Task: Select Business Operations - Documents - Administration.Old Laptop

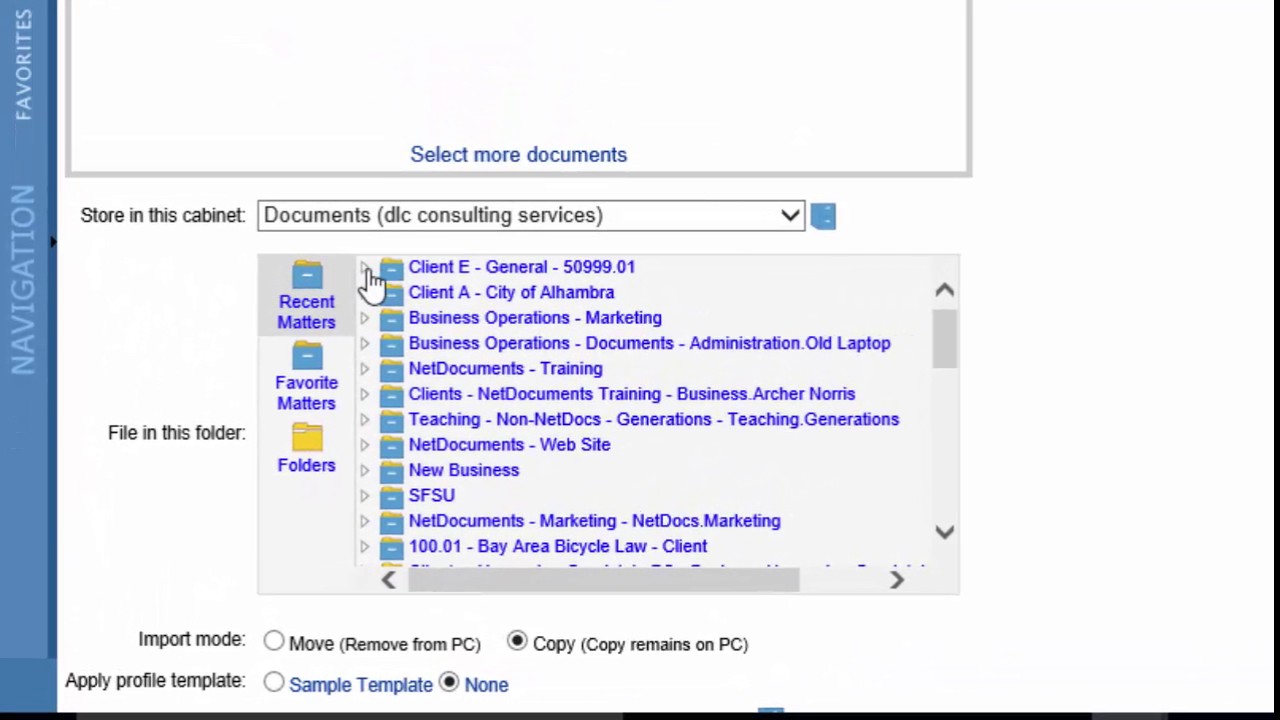Action: (x=649, y=343)
